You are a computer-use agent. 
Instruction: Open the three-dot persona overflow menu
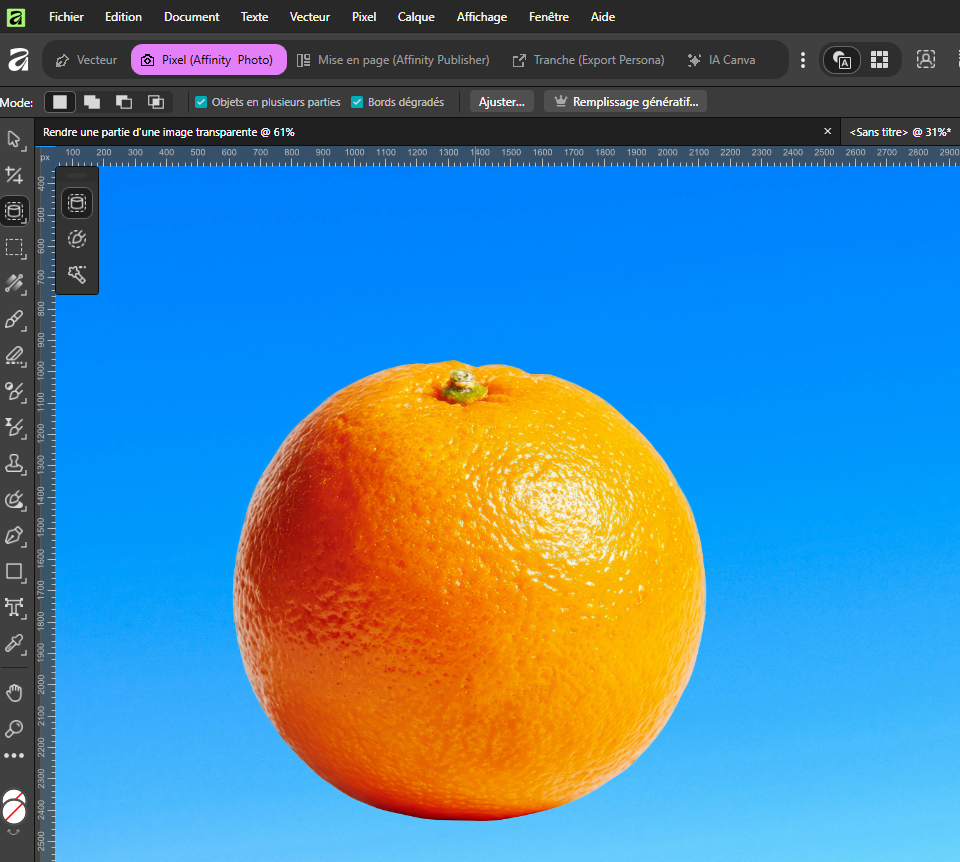point(802,60)
